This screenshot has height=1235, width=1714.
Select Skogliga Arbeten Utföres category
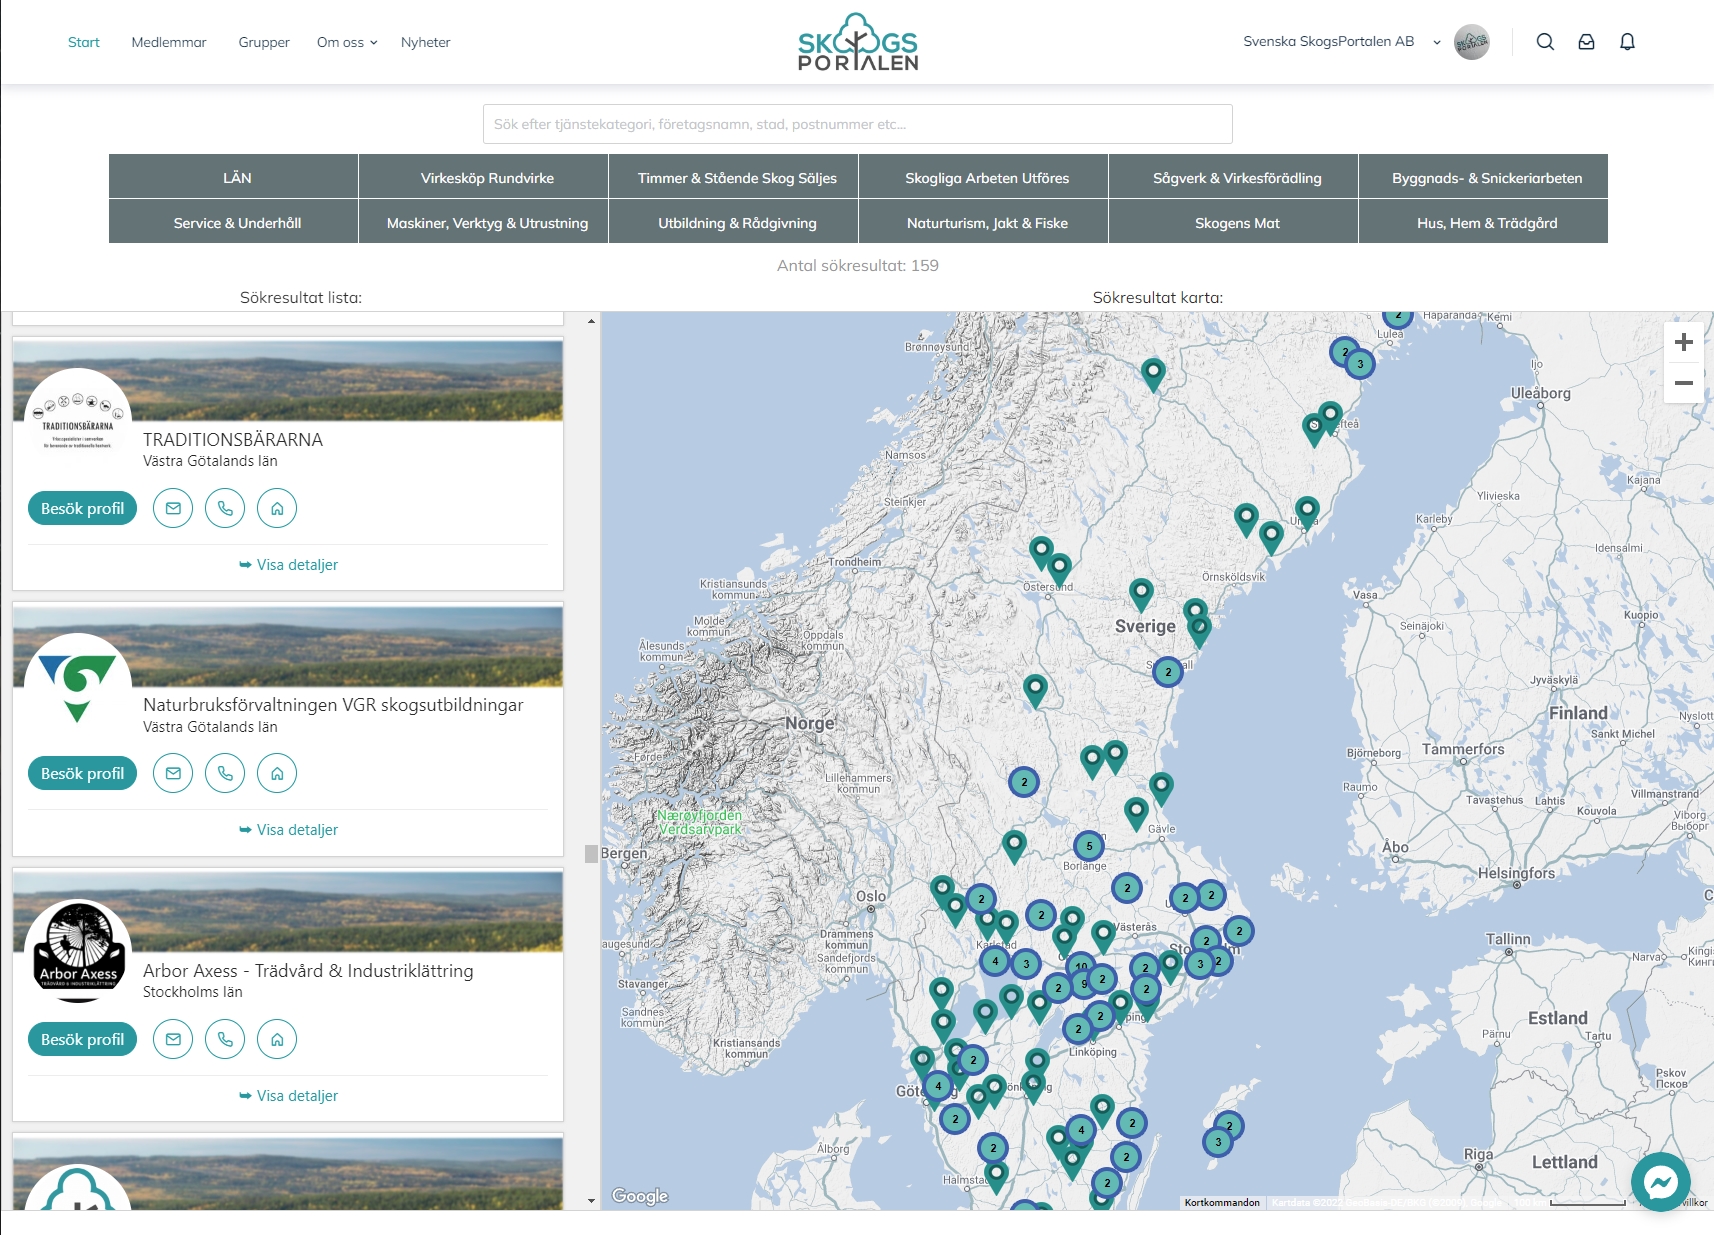(x=984, y=177)
